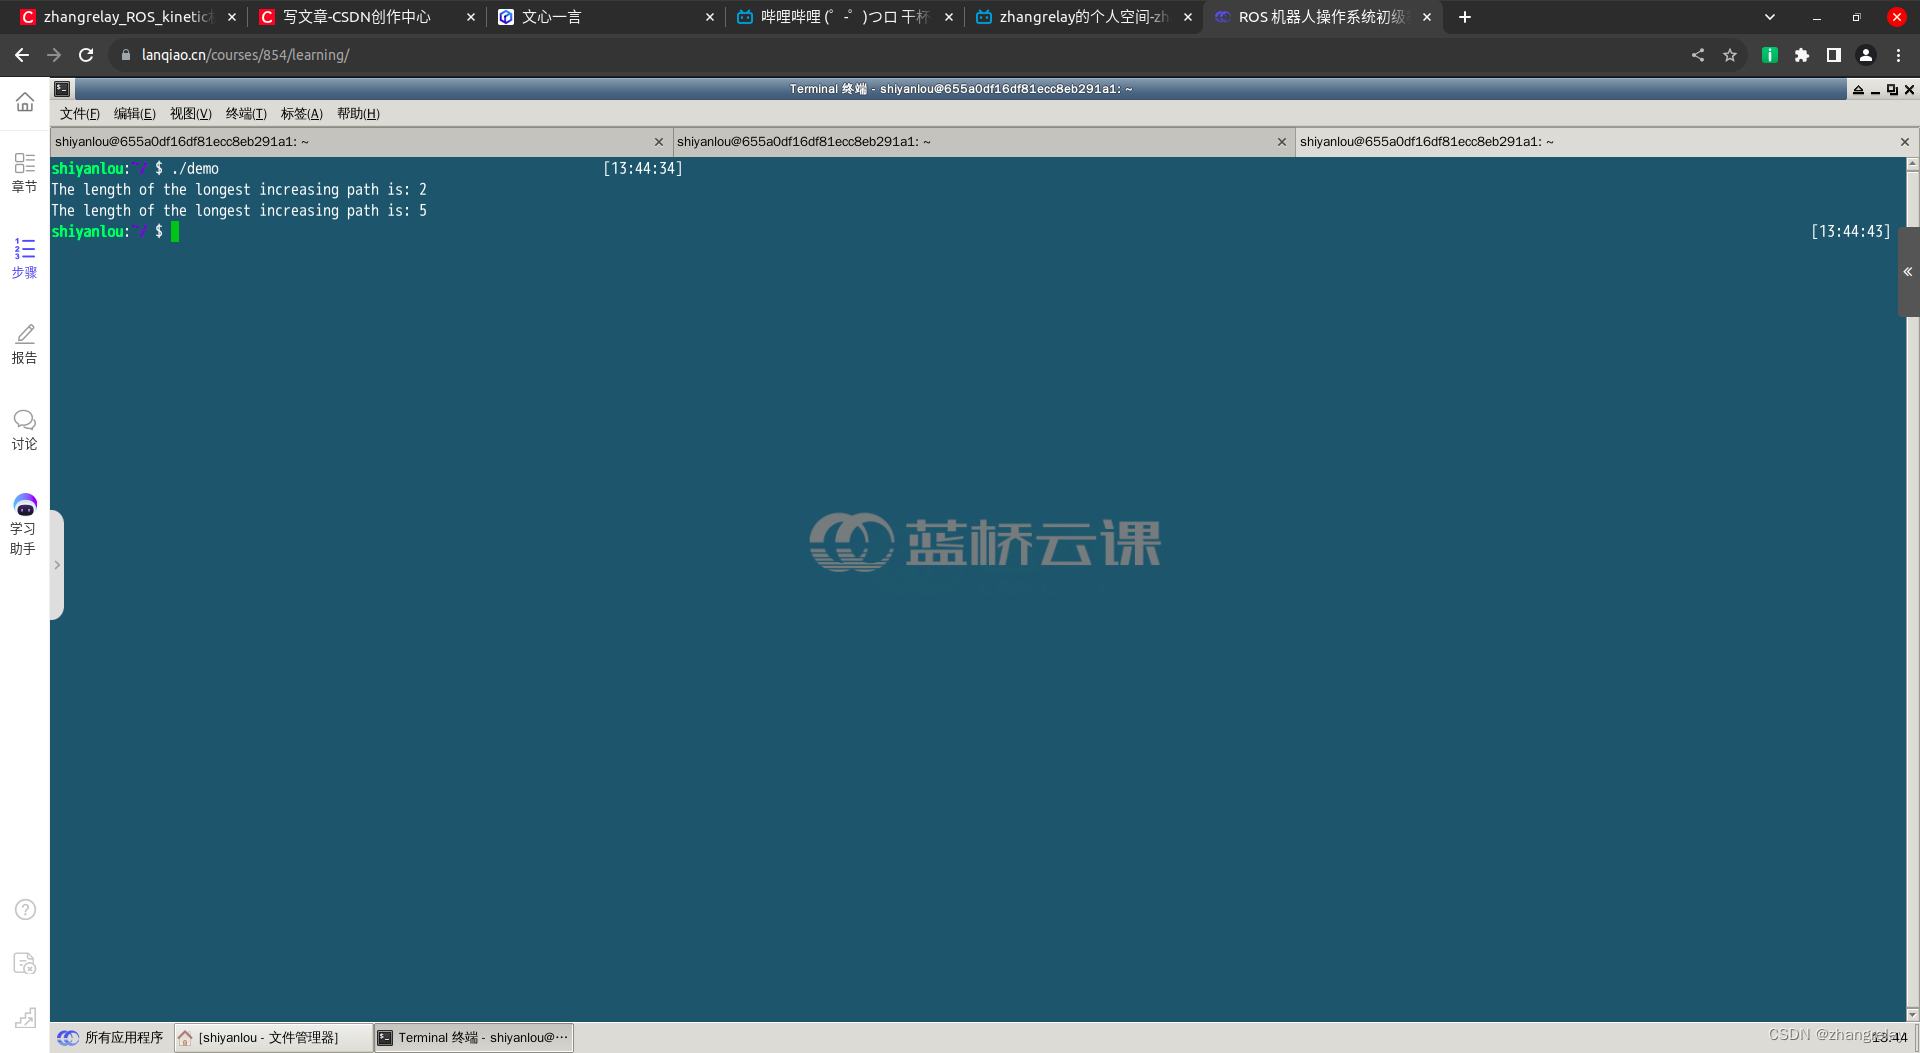
Task: Close the second terminal tab
Action: pos(1282,142)
